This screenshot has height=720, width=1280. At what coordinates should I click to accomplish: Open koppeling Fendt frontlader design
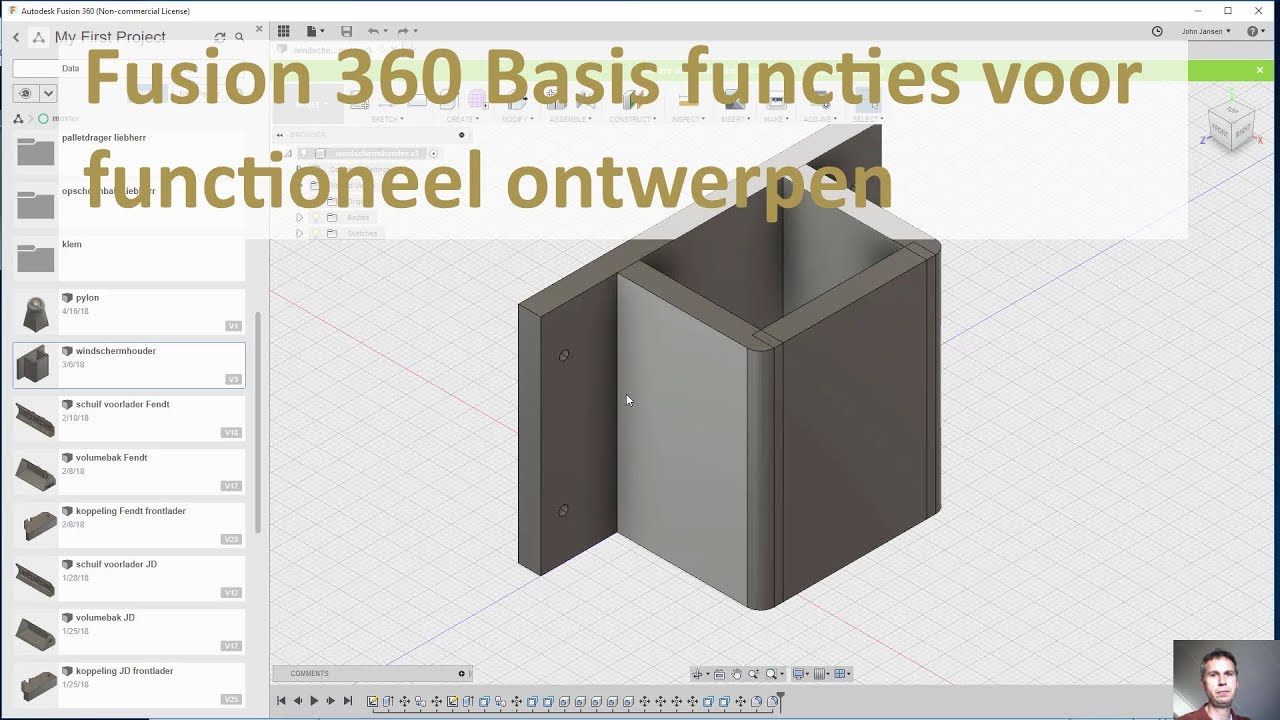pyautogui.click(x=129, y=525)
